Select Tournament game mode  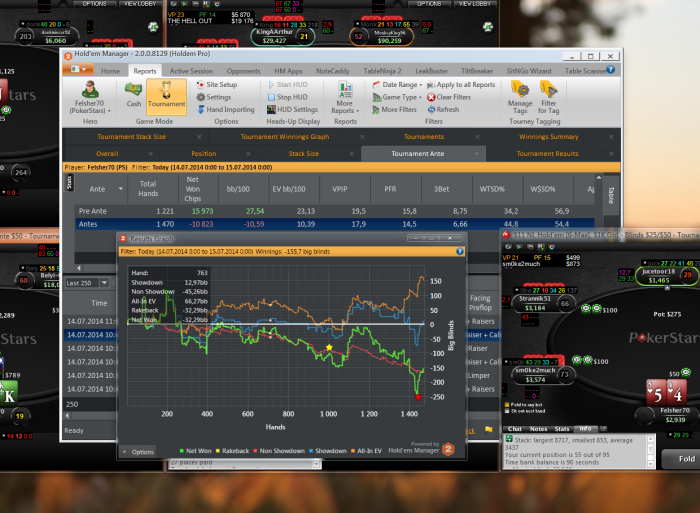(166, 95)
